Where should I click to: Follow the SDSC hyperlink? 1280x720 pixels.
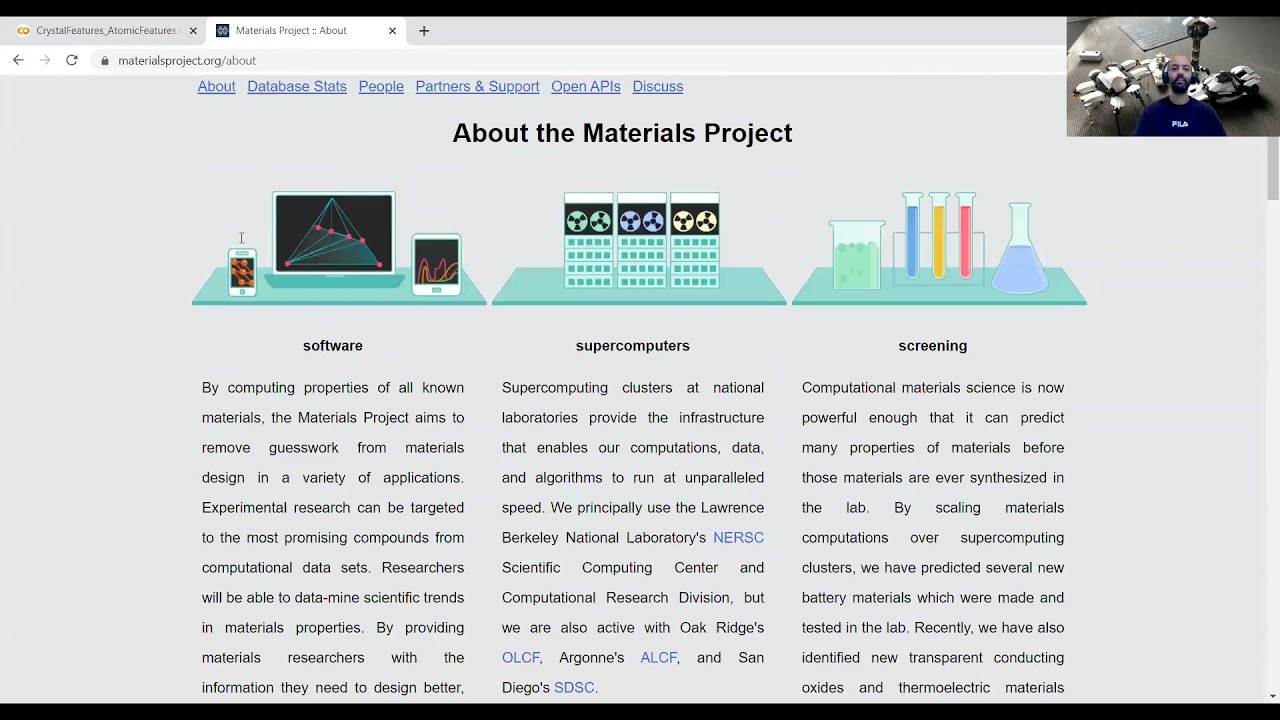574,688
